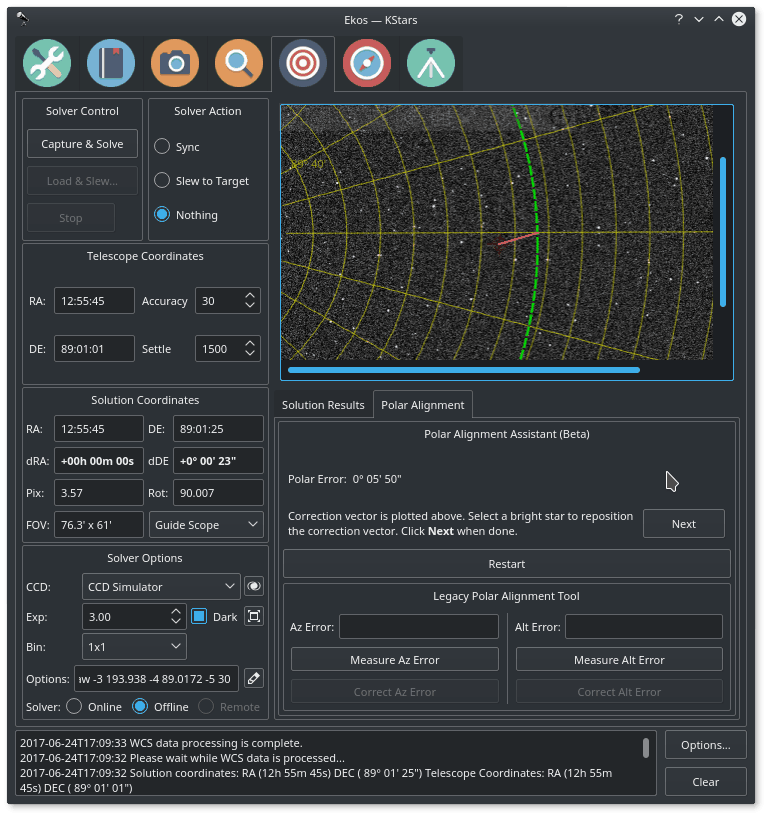This screenshot has height=817, width=768.
Task: Click the horizontal blue slider under image
Action: coord(463,370)
